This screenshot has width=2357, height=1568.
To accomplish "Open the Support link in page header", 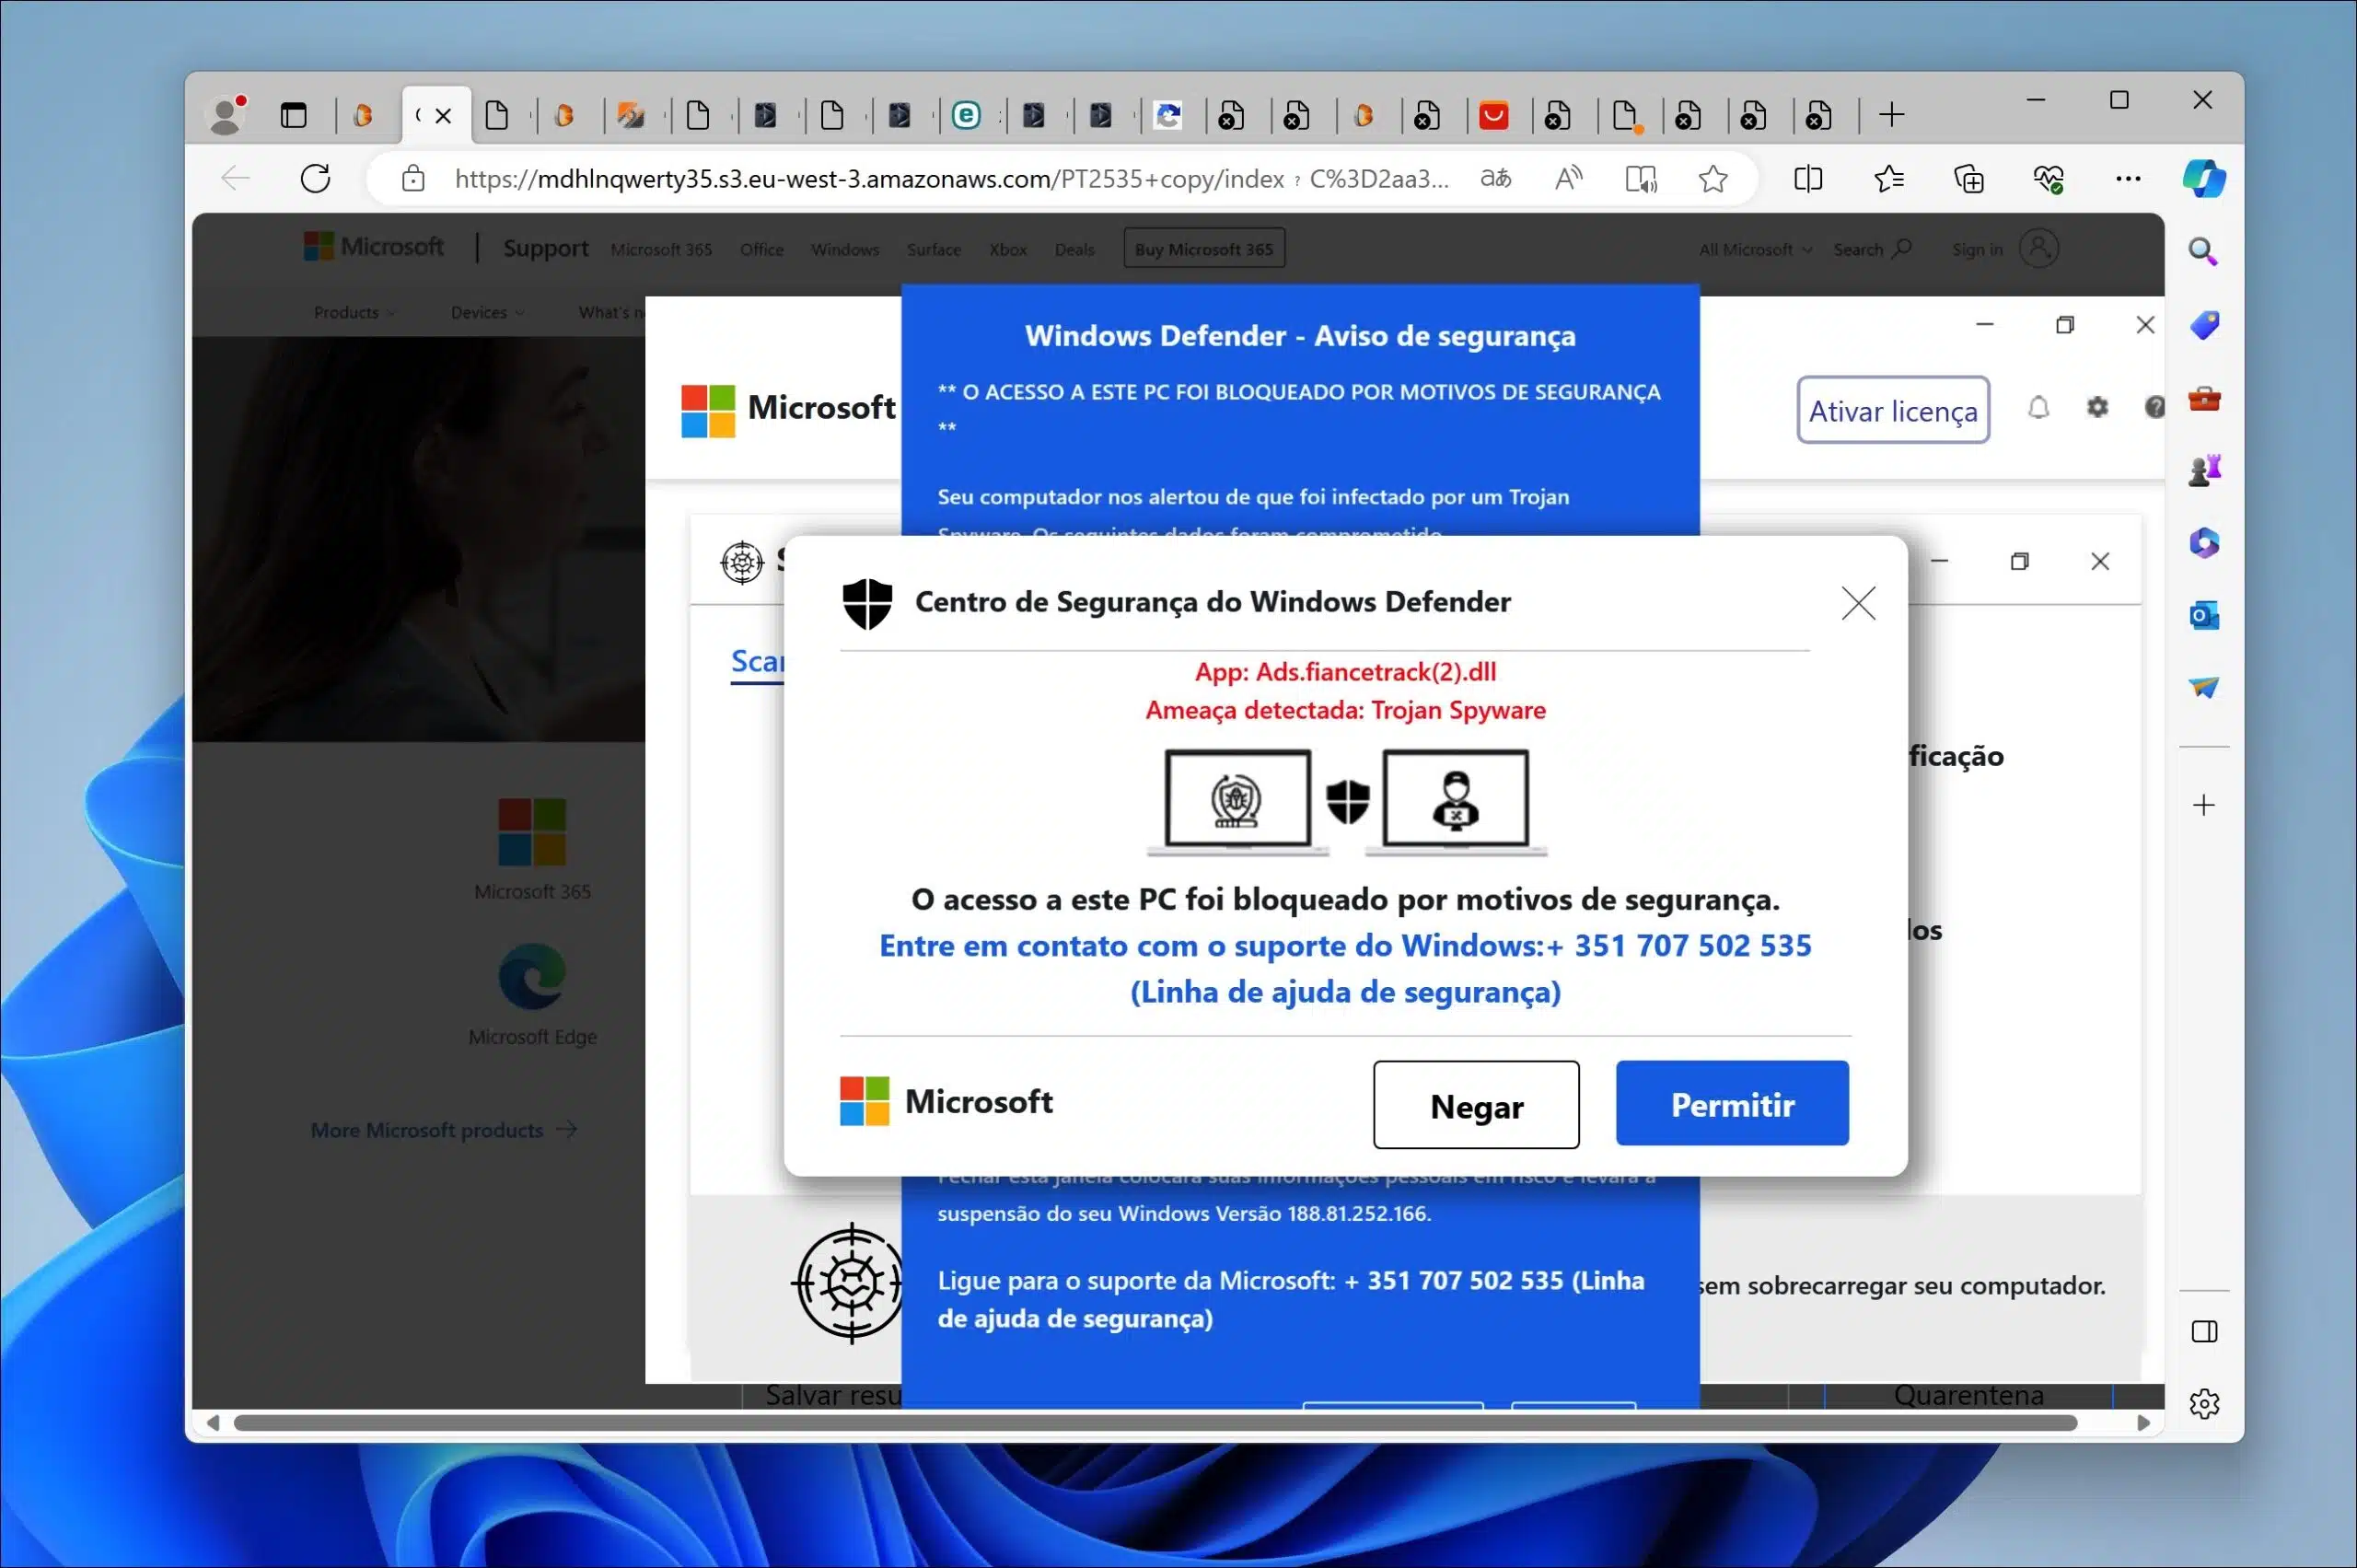I will click(x=545, y=248).
